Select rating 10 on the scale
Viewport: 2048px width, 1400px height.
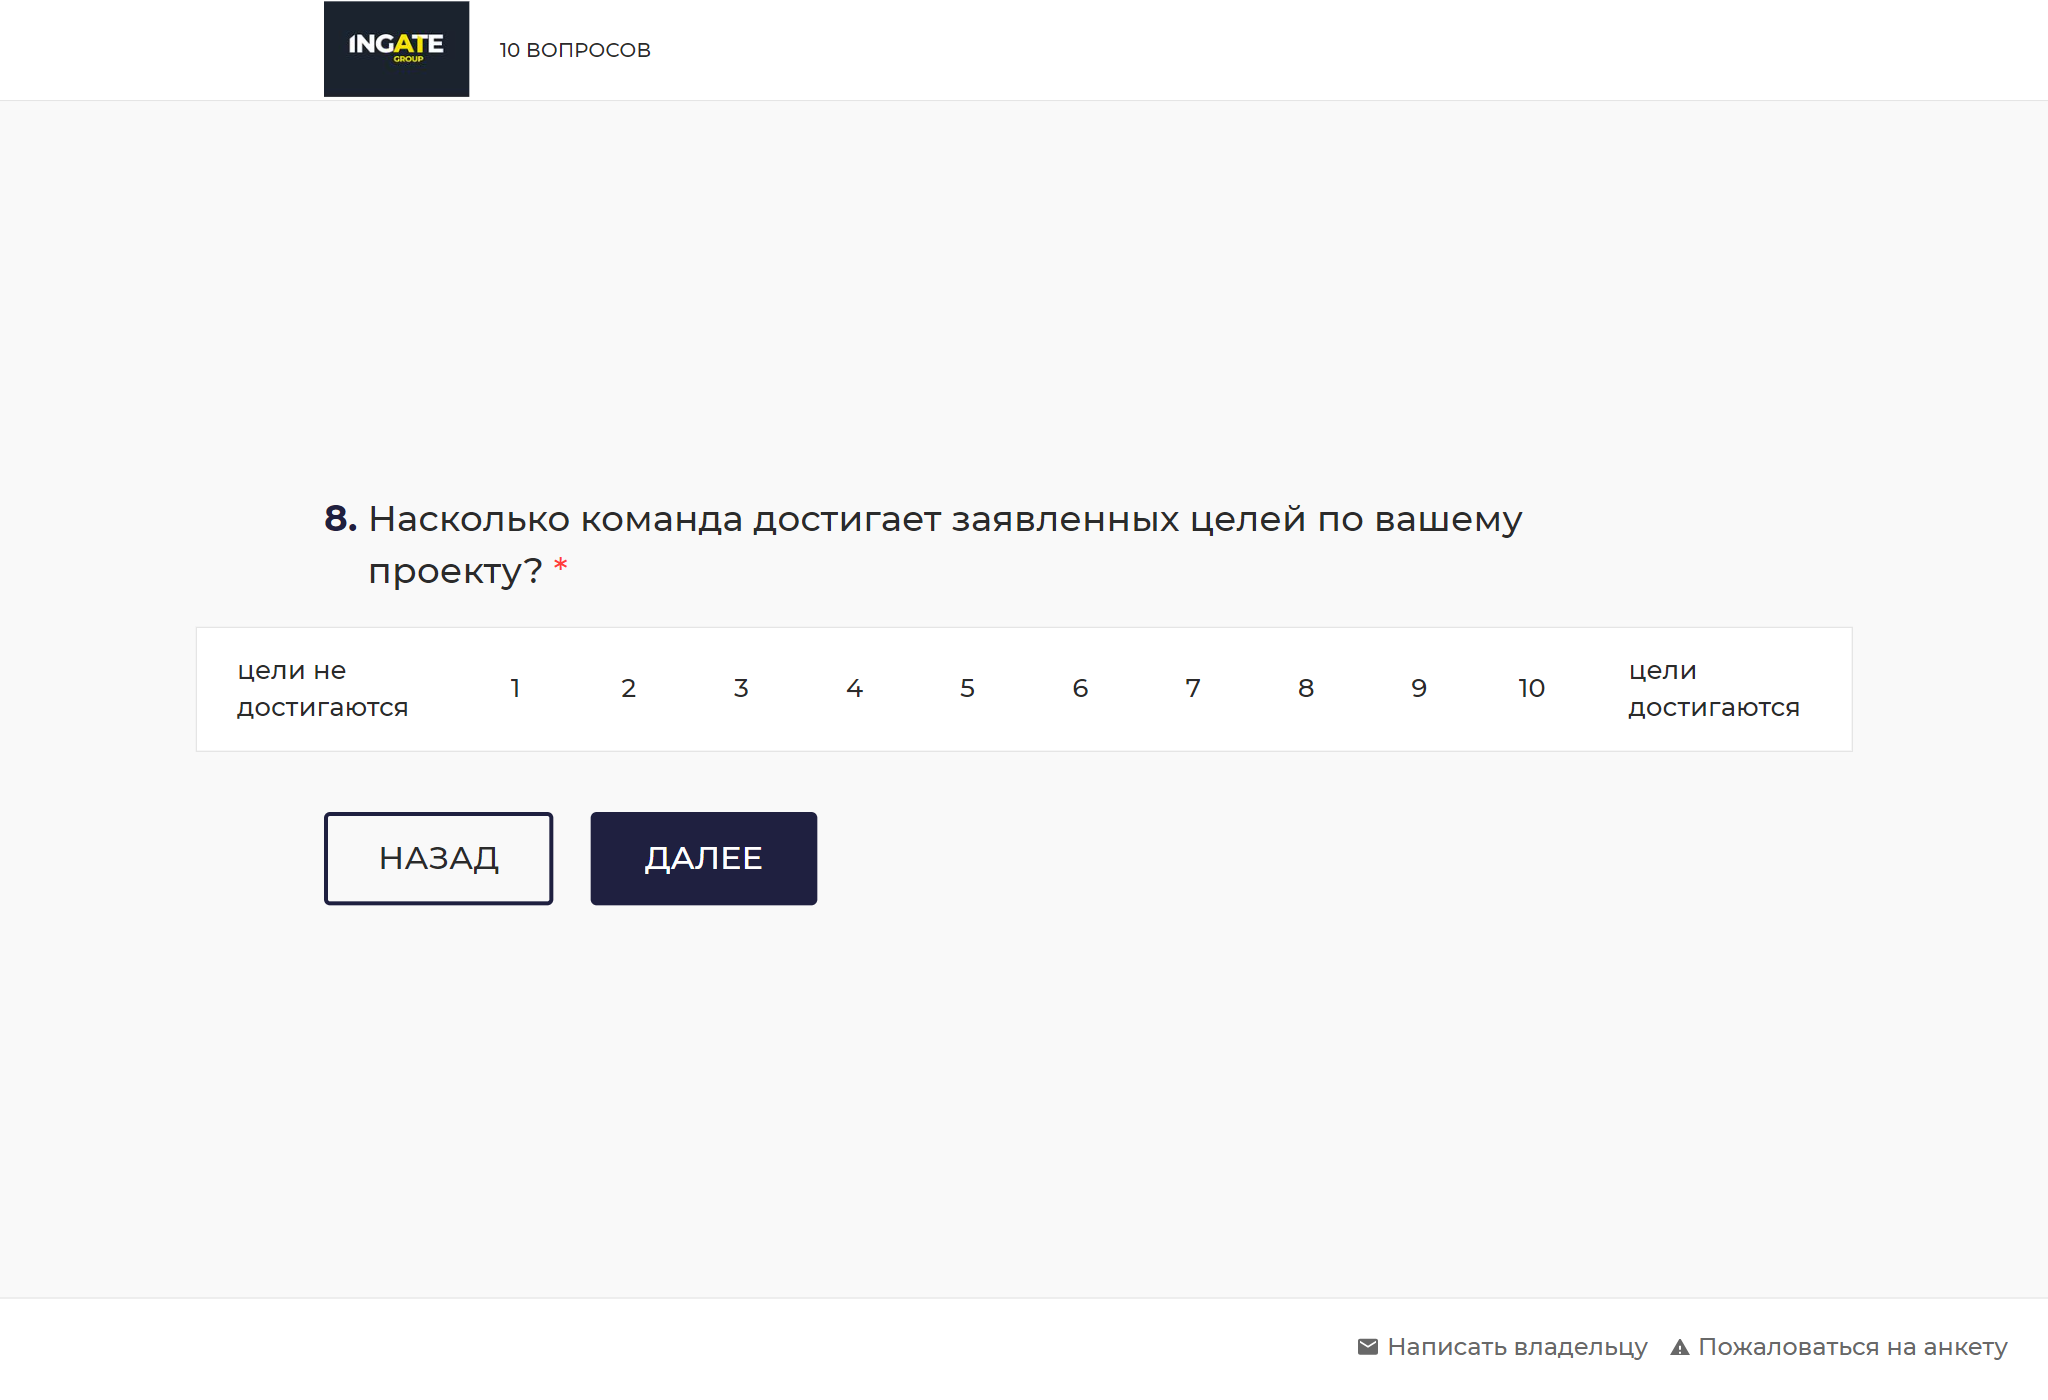pyautogui.click(x=1531, y=689)
